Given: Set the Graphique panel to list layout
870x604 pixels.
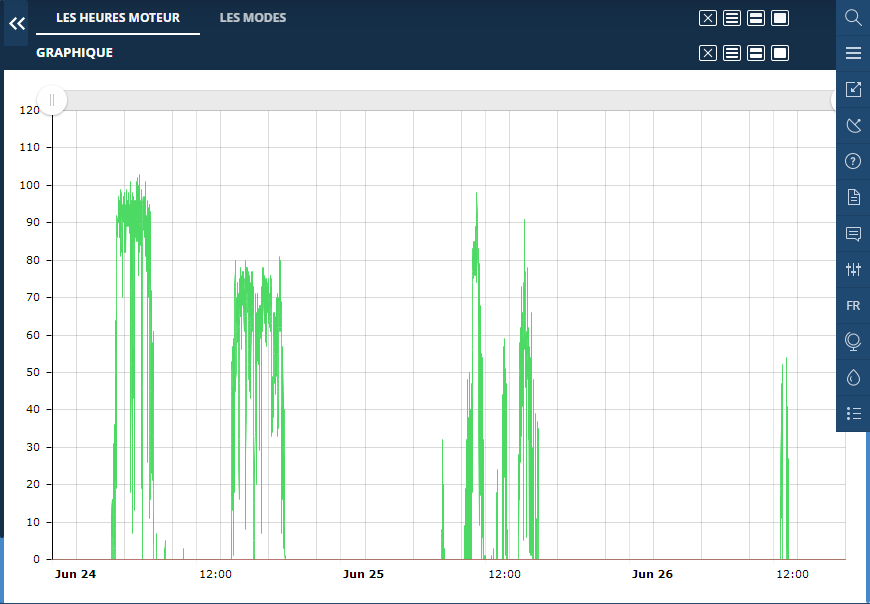Looking at the screenshot, I should (732, 53).
